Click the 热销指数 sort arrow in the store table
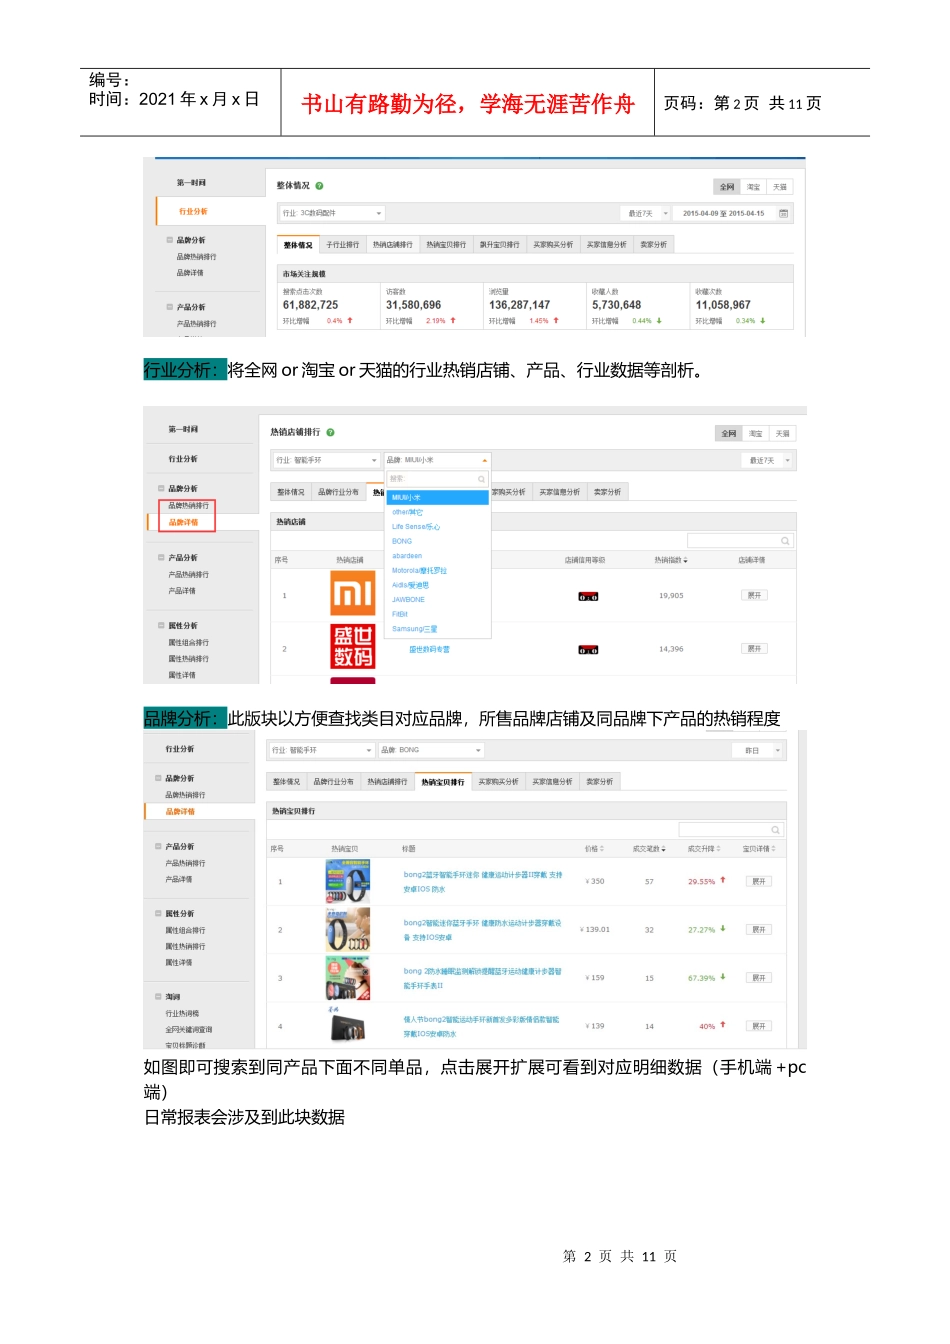 click(686, 561)
